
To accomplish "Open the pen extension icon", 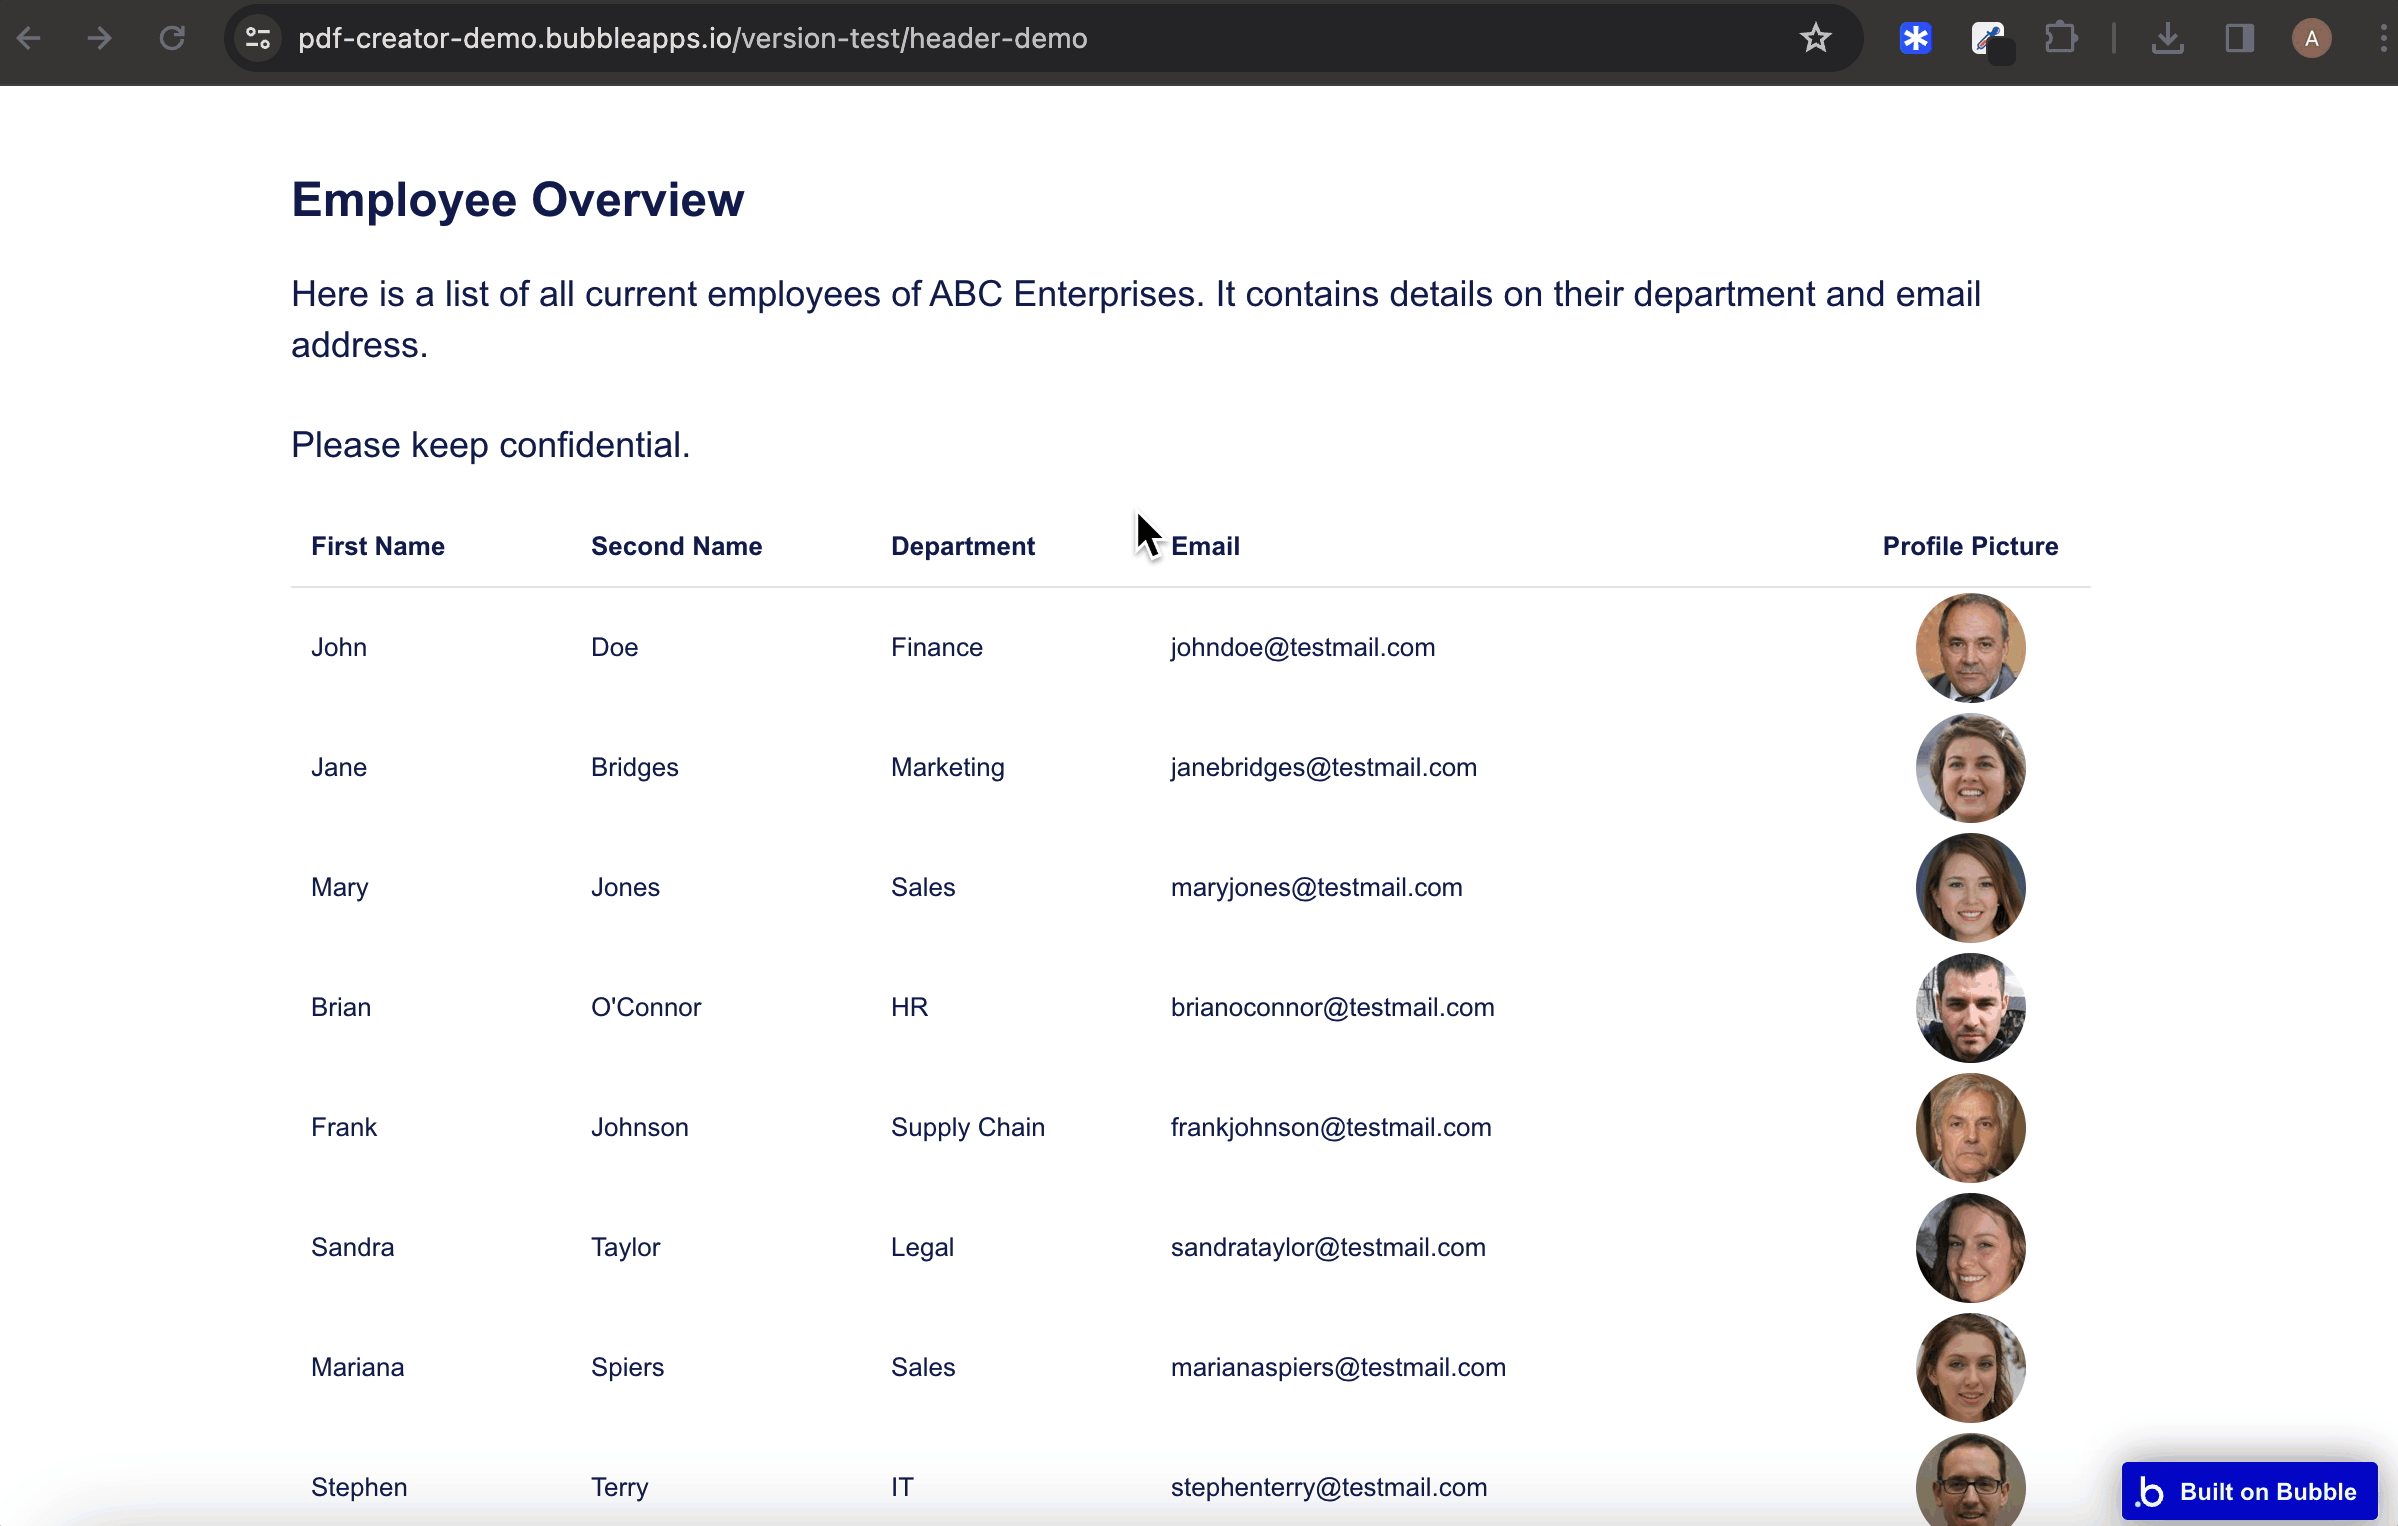I will [1989, 40].
